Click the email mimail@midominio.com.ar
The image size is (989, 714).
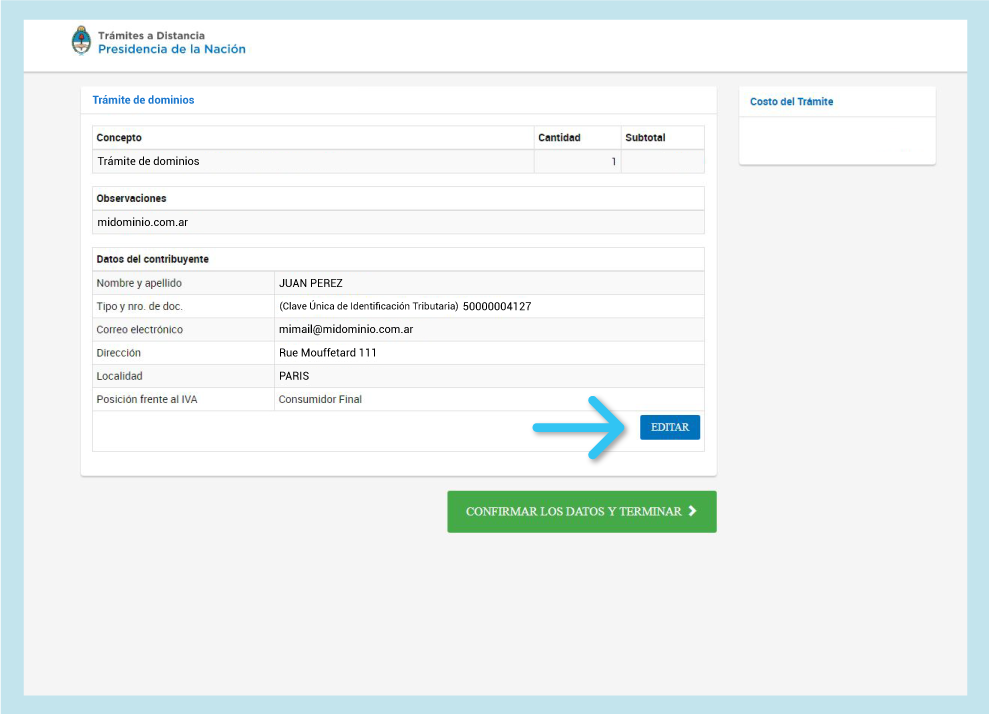346,329
